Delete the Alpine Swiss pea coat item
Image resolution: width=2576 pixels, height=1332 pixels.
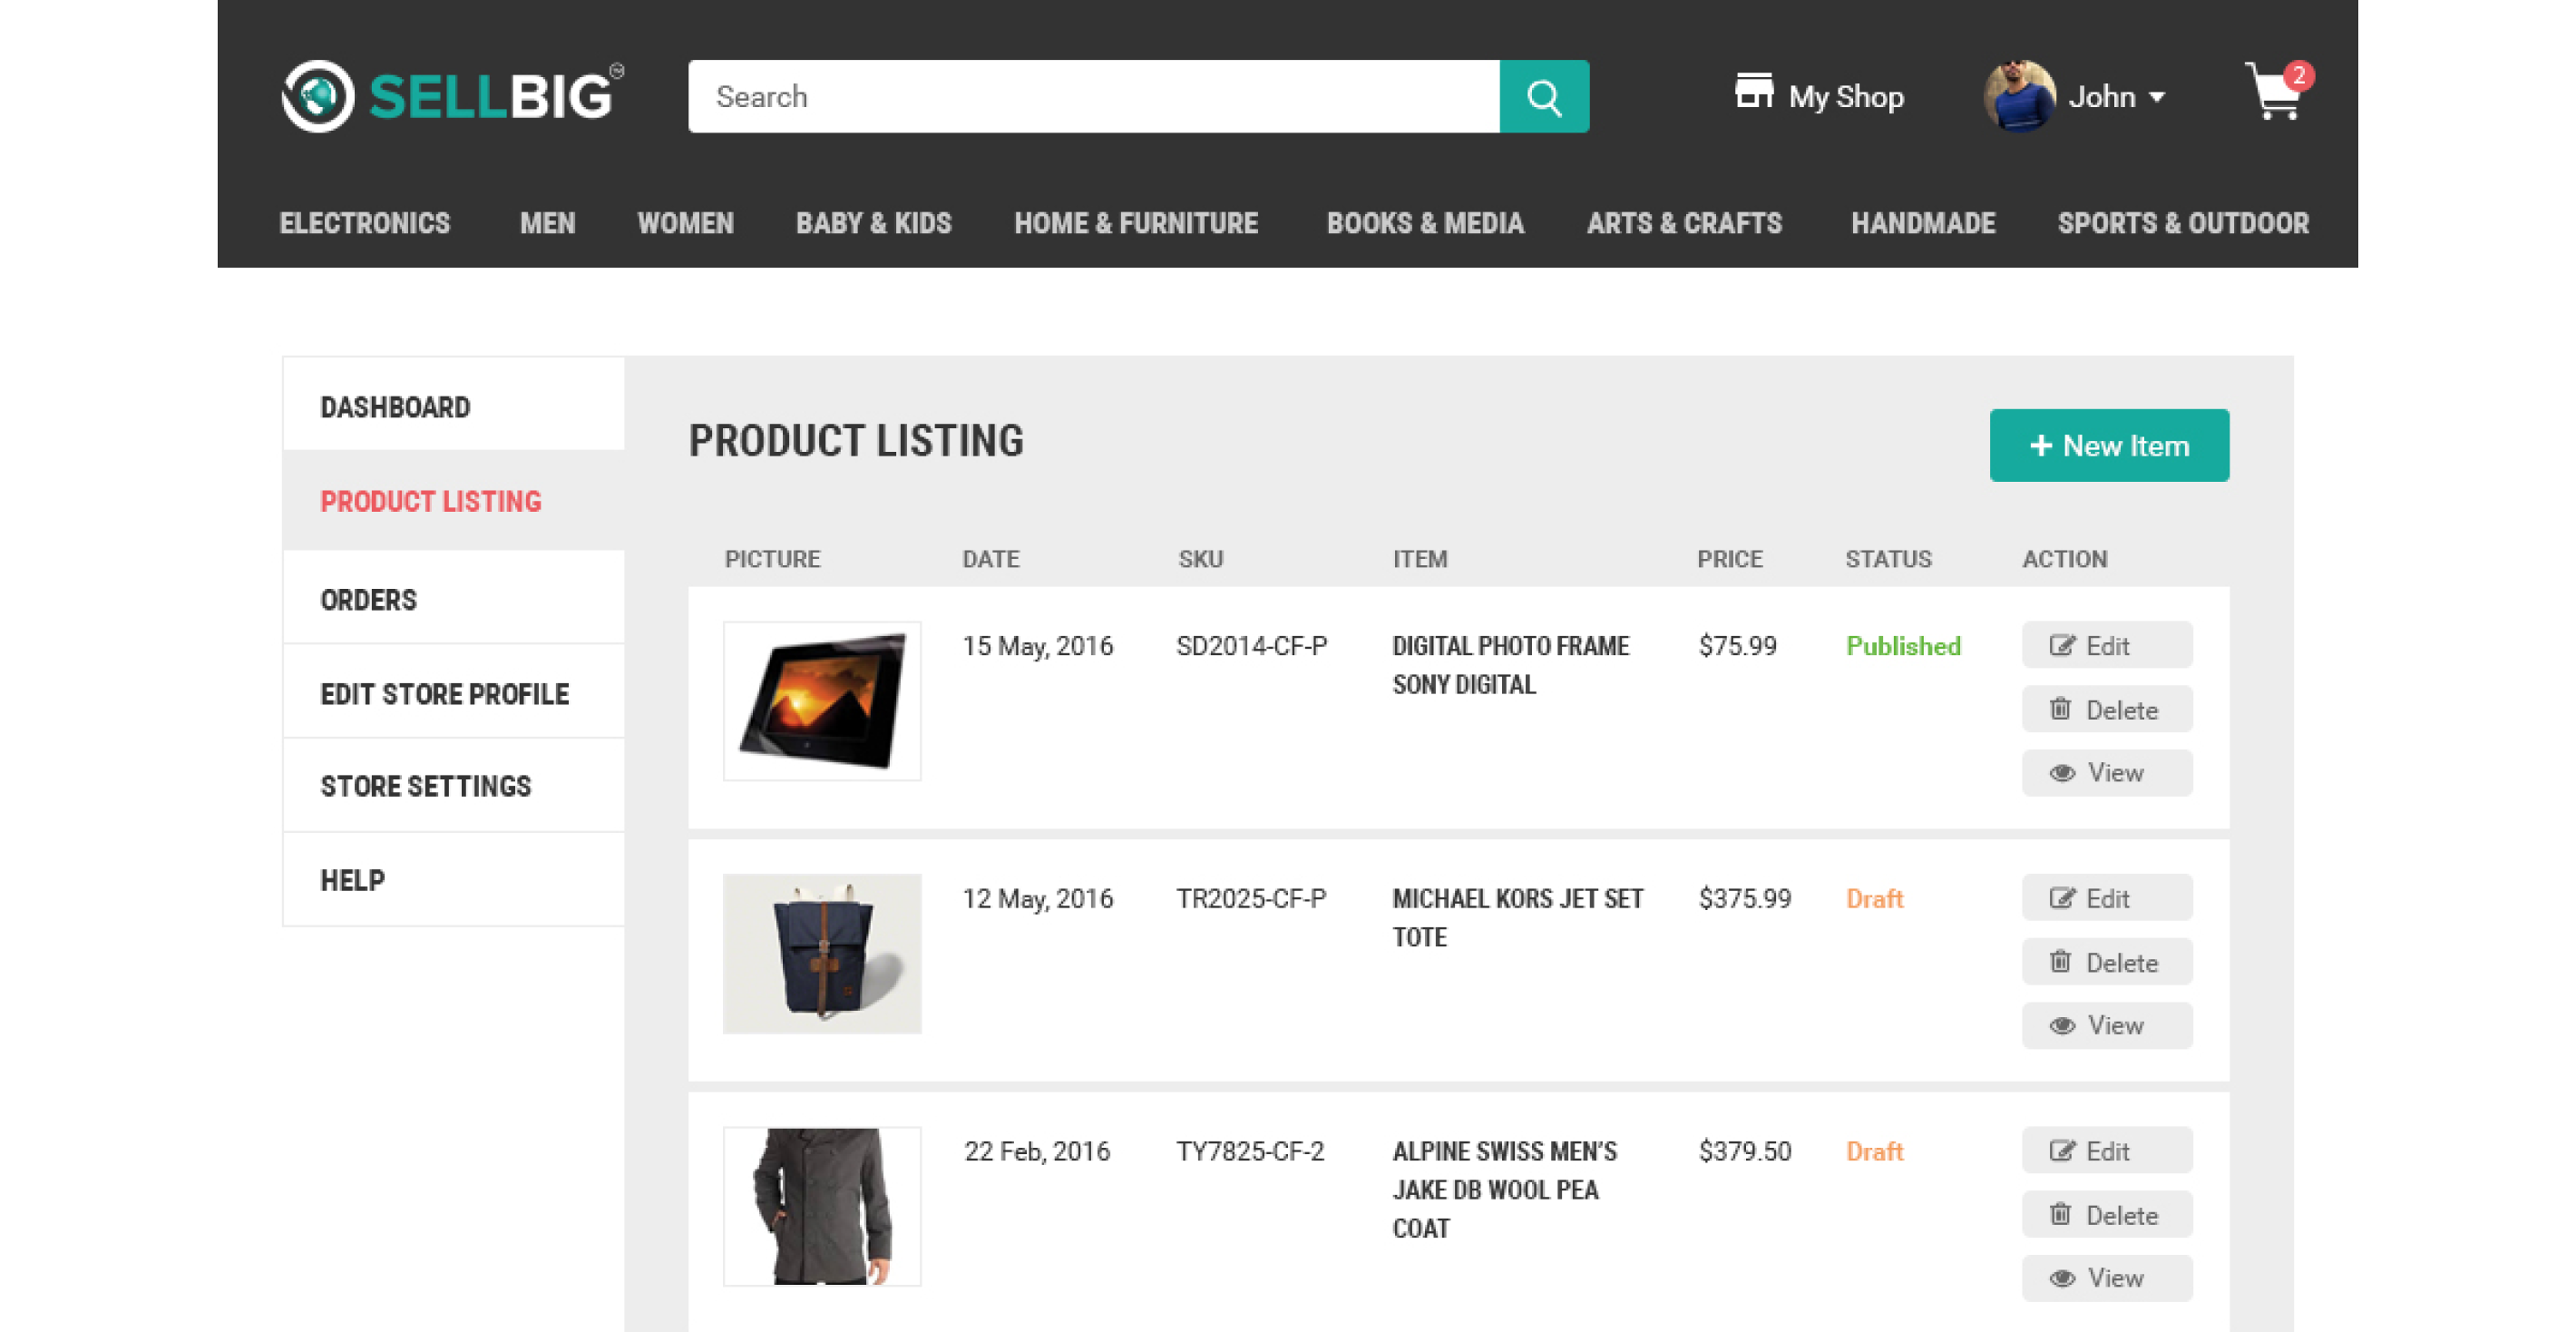[x=2107, y=1216]
